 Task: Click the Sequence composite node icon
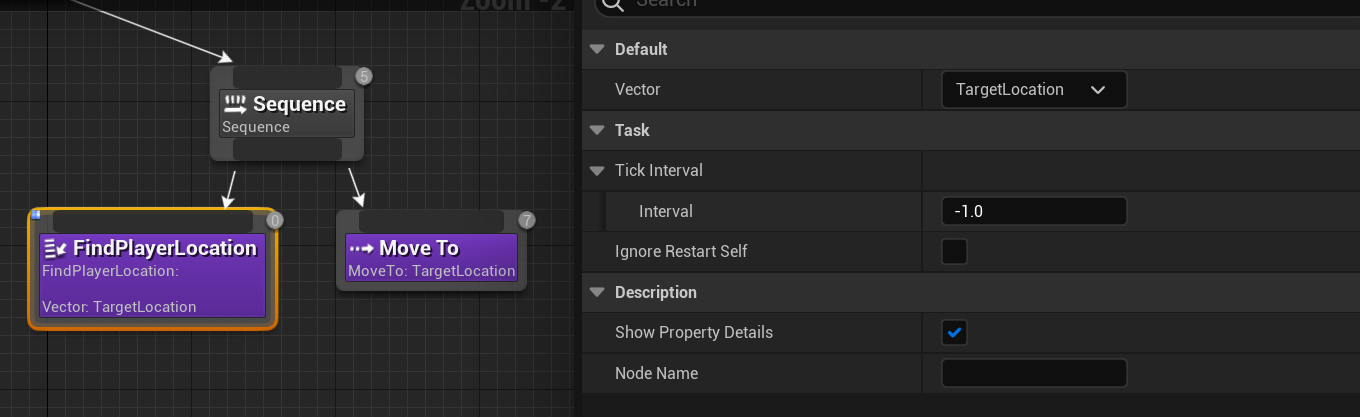[x=235, y=104]
